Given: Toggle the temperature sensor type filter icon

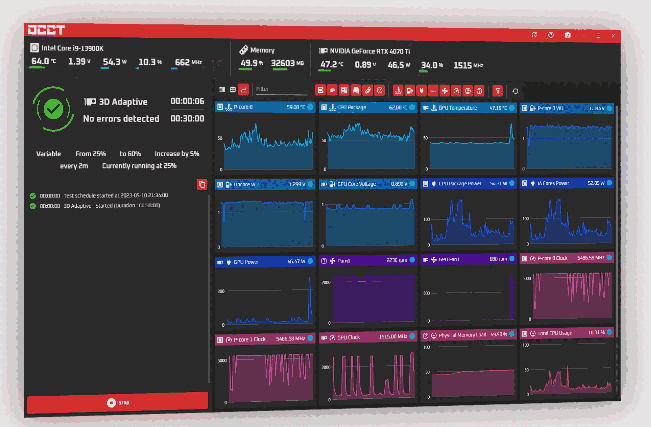Looking at the screenshot, I should [x=398, y=91].
